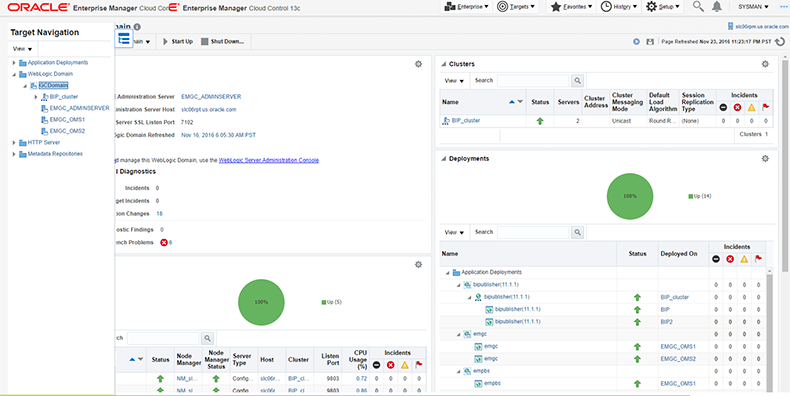Expand the HTTP Server tree node
This screenshot has width=790, height=396.
14,143
